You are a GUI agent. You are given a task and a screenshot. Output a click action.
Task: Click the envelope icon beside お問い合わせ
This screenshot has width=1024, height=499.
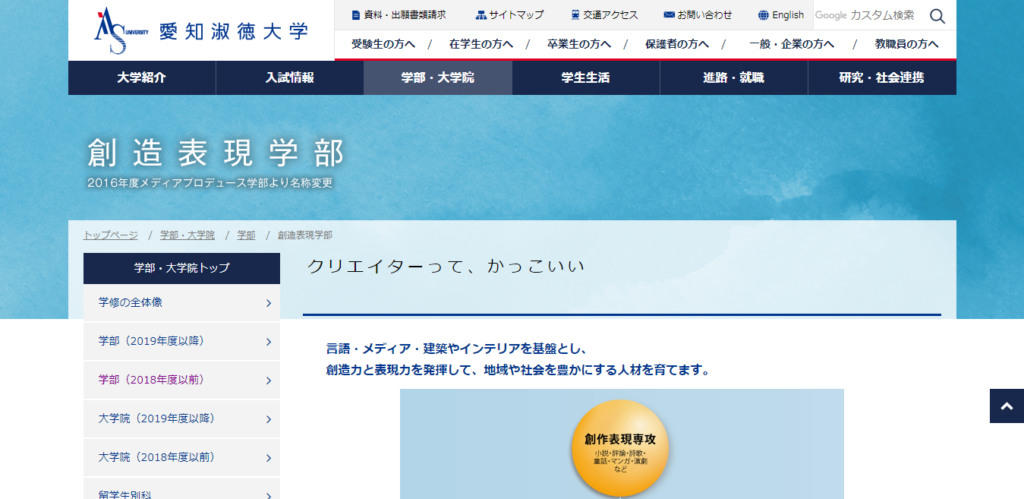[669, 15]
